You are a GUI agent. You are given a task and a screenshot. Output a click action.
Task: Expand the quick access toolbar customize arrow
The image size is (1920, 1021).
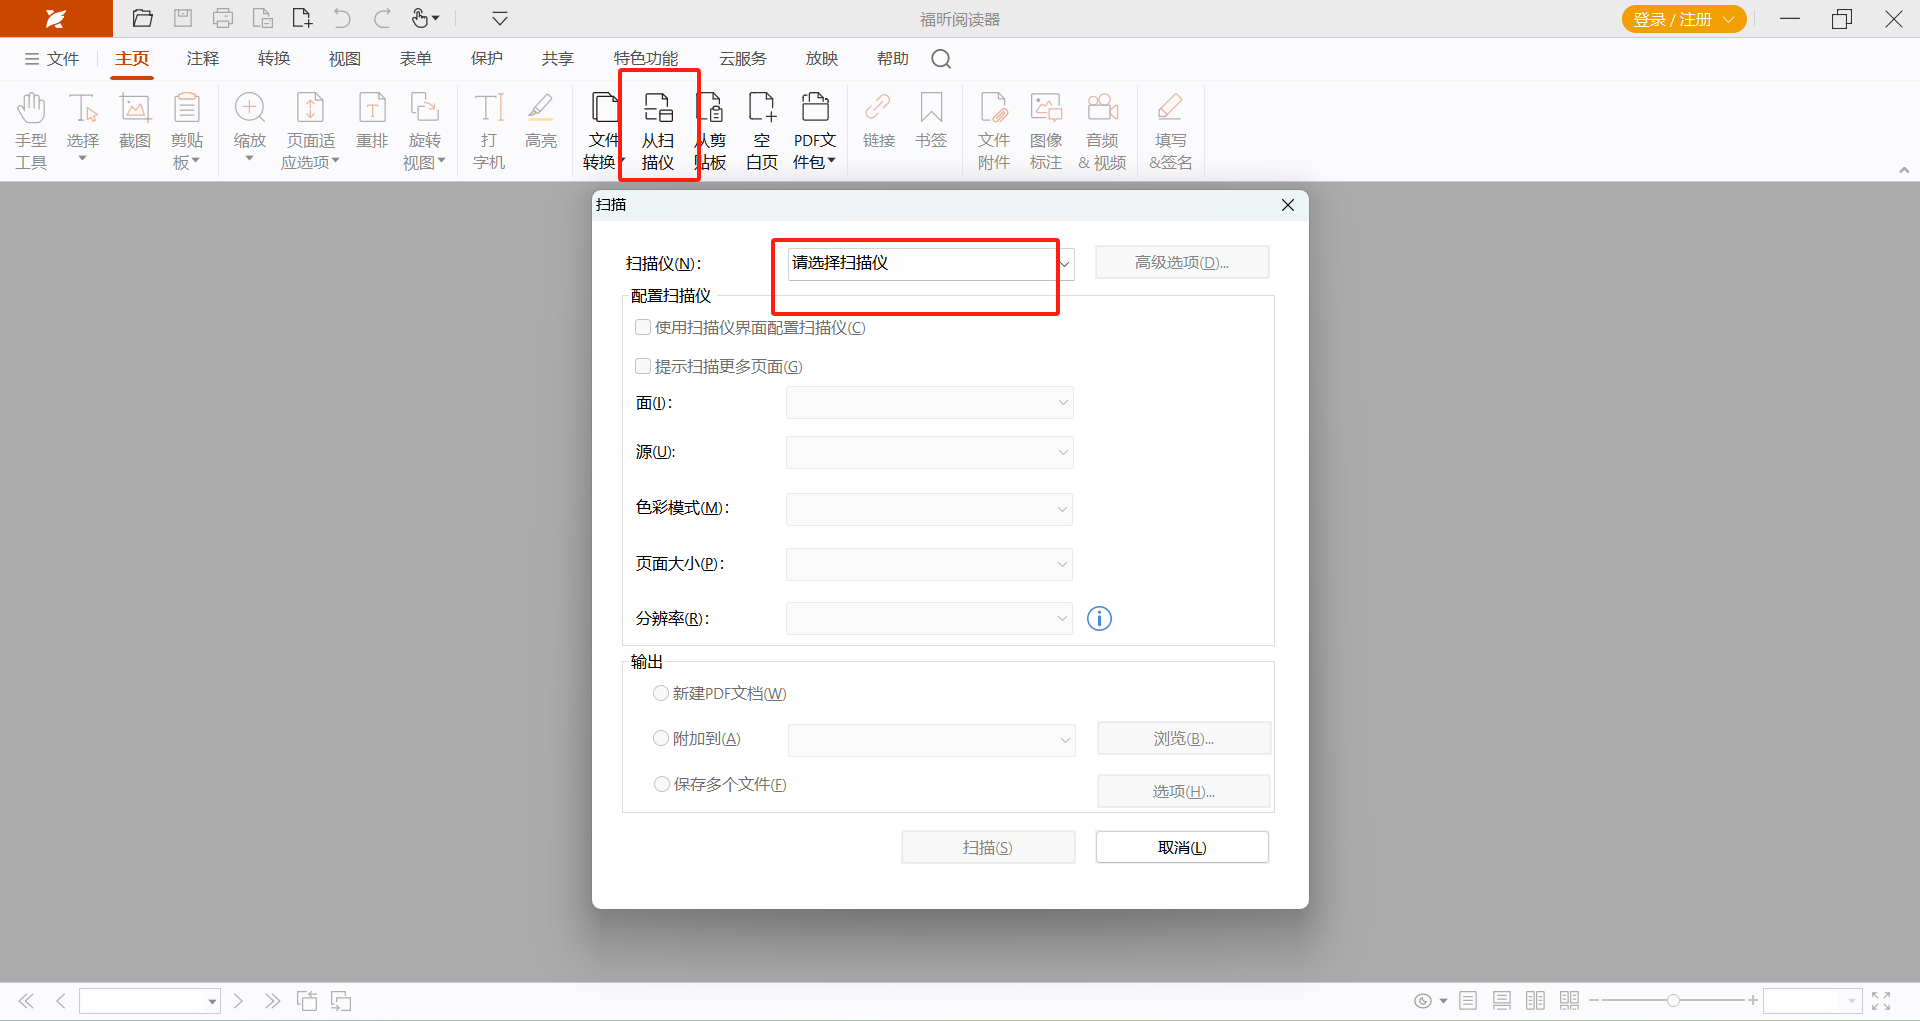[x=500, y=18]
